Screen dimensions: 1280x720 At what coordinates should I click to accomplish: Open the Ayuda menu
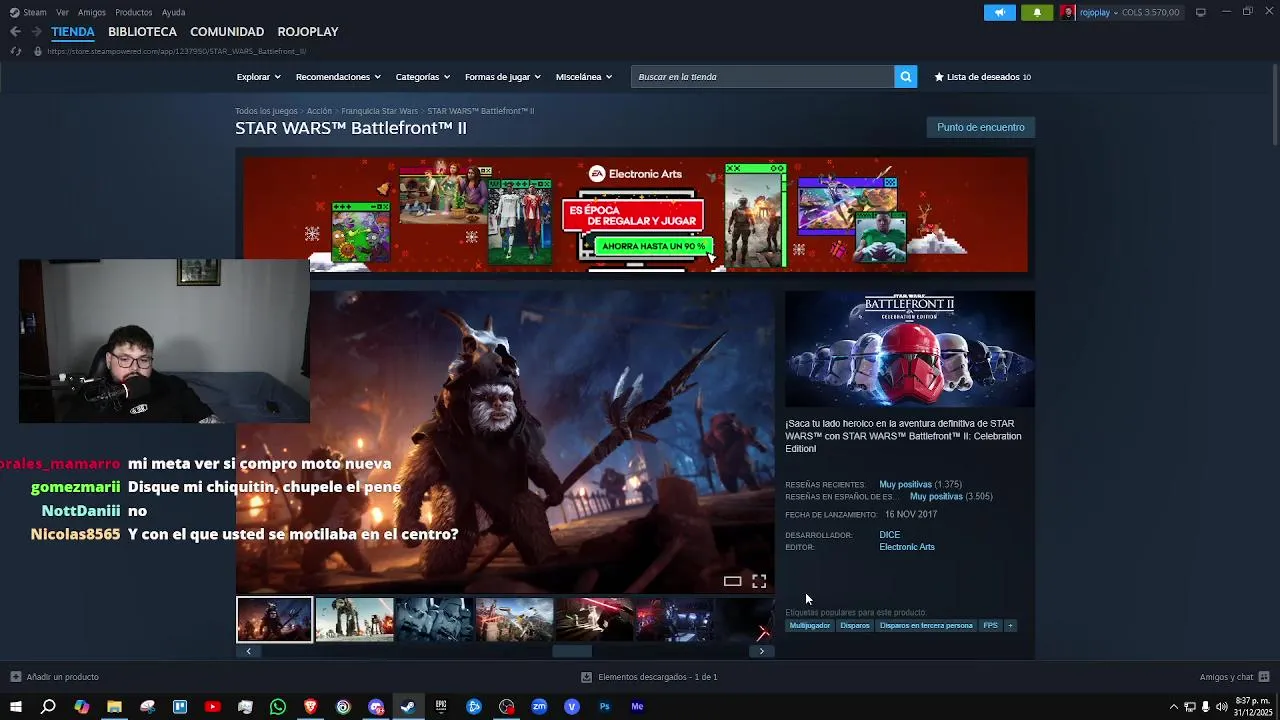pyautogui.click(x=174, y=12)
